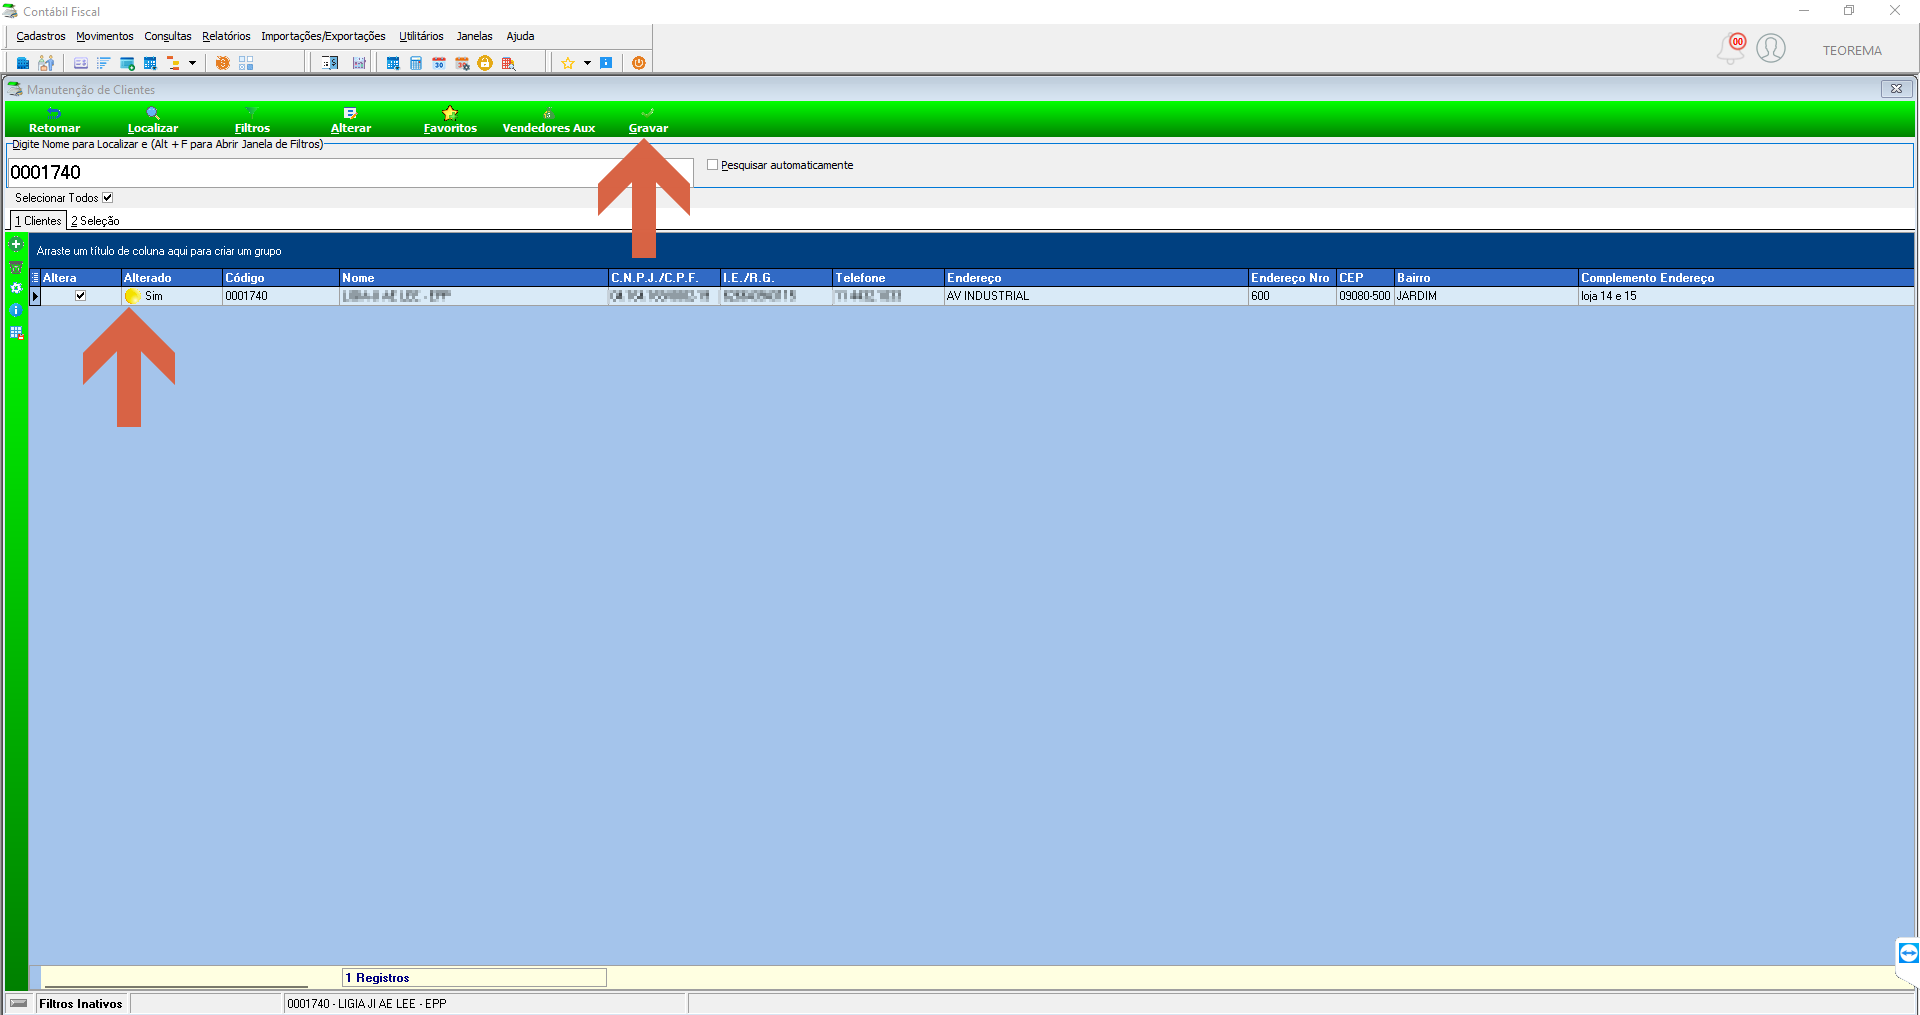This screenshot has height=1015, width=1920.
Task: Click the Filtros Inativos status bar entry
Action: 81,1004
